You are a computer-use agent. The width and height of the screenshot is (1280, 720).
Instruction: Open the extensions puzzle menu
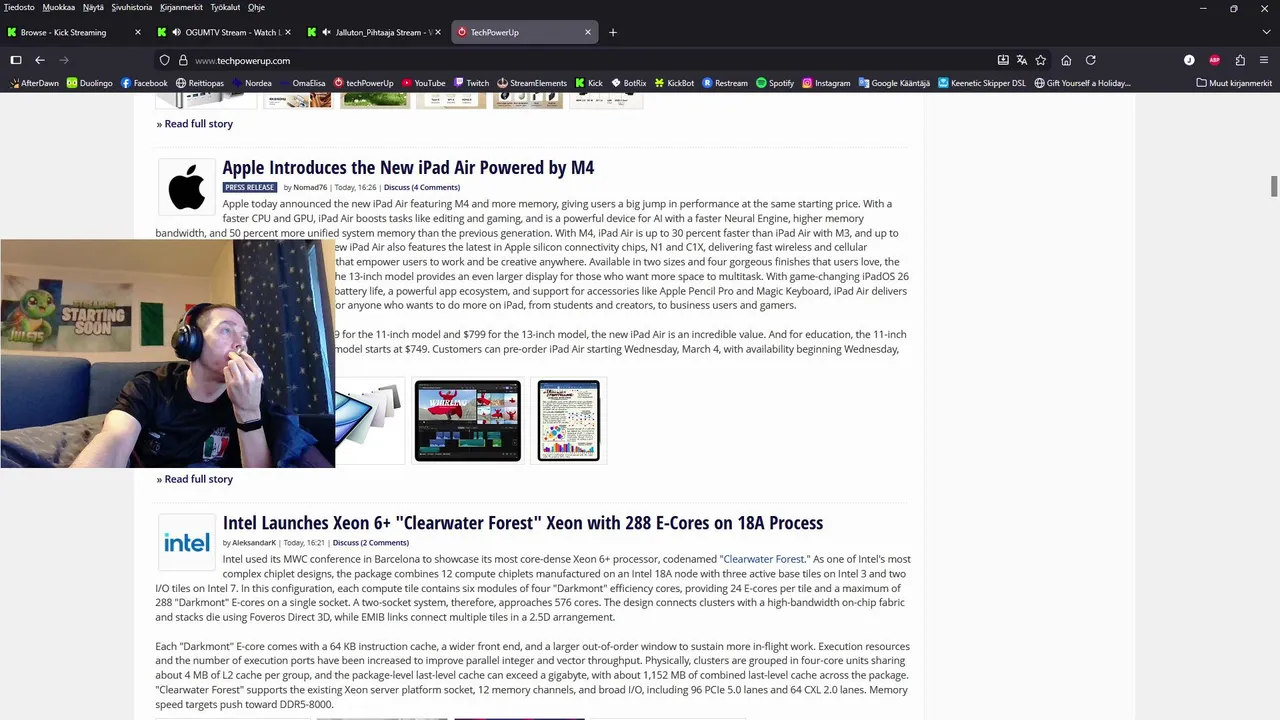click(x=1240, y=60)
